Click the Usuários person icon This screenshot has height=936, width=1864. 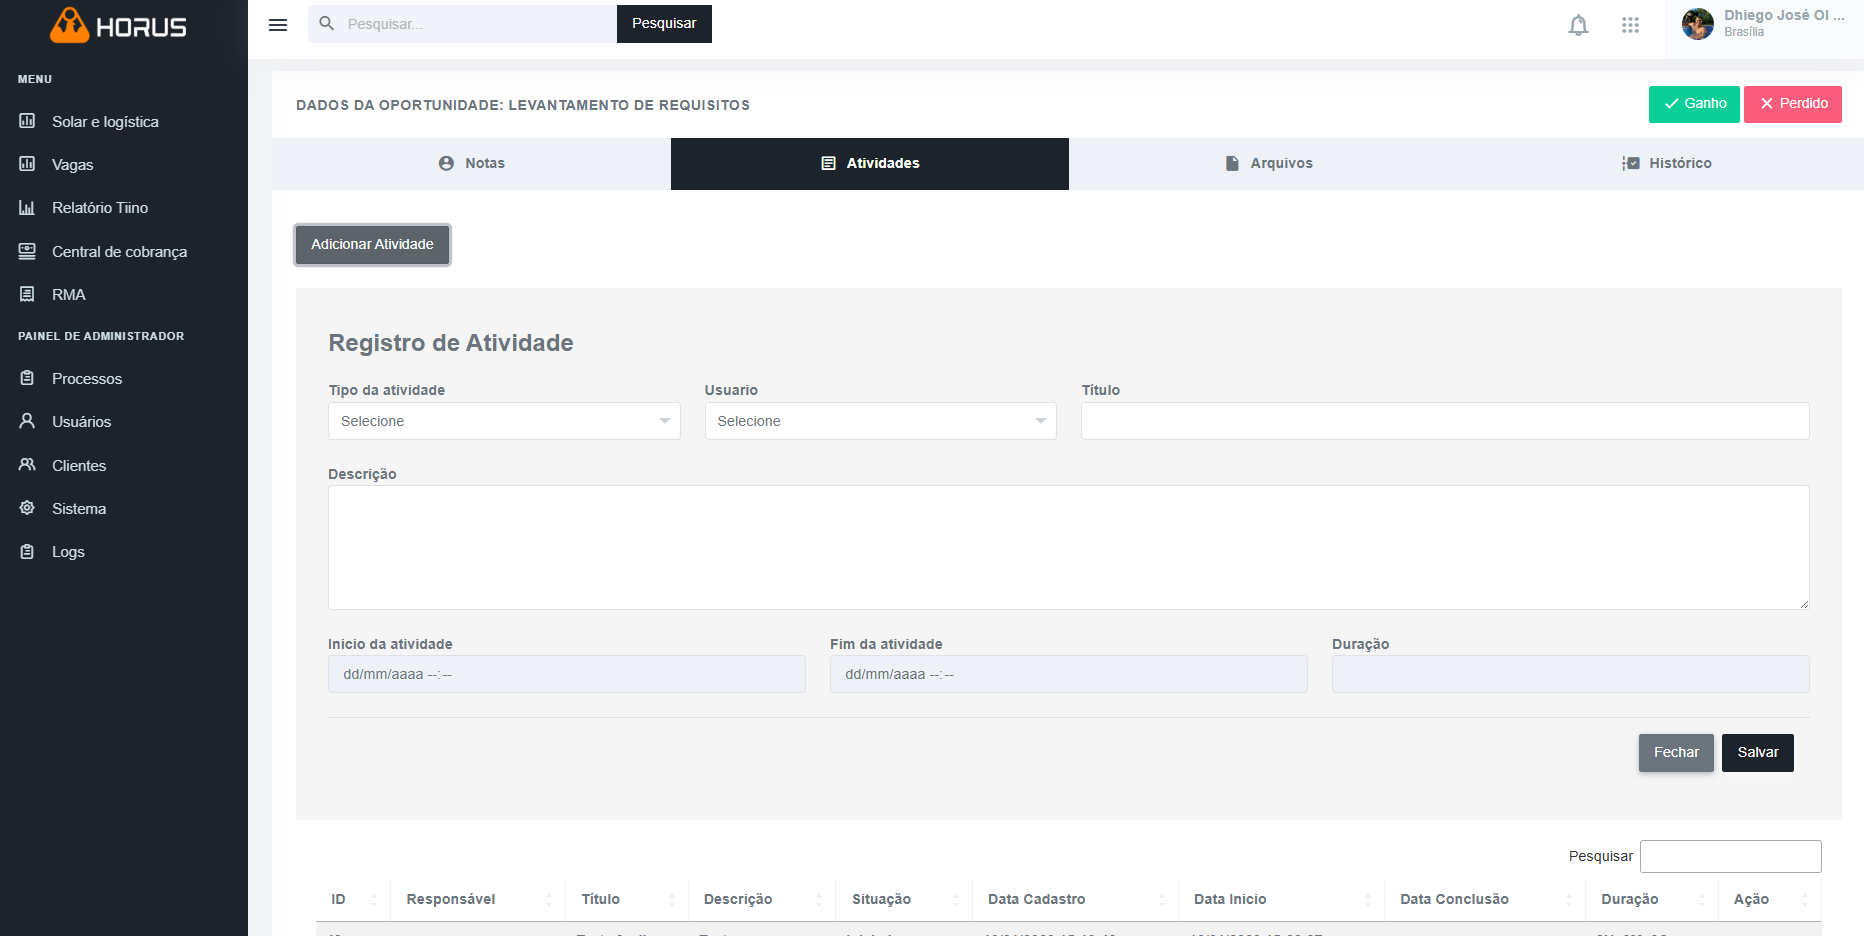[27, 421]
